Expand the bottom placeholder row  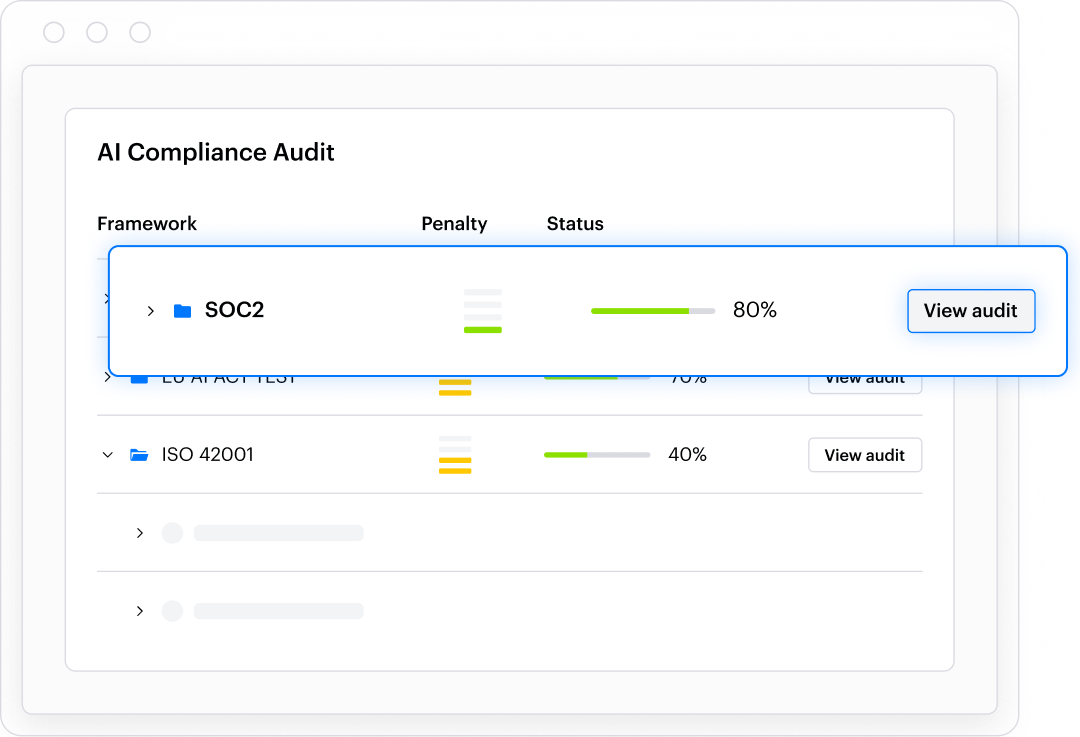pos(140,611)
